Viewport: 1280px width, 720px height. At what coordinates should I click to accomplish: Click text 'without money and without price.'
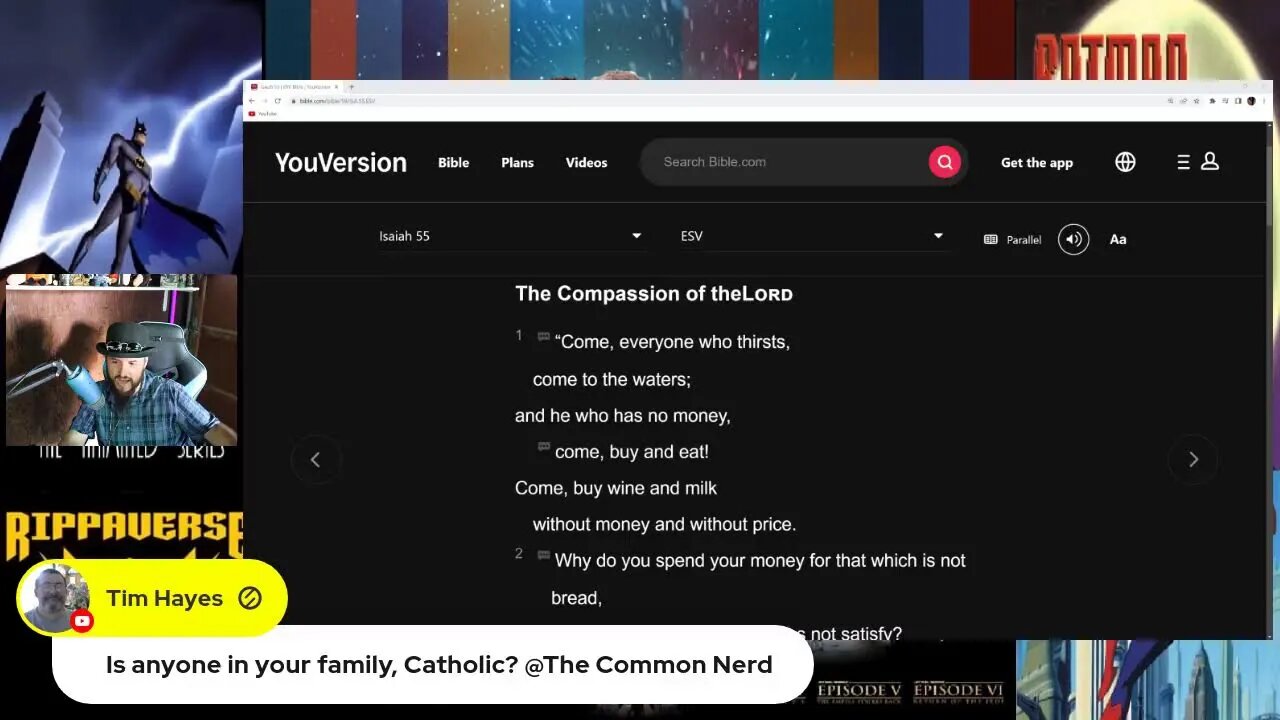(x=664, y=524)
